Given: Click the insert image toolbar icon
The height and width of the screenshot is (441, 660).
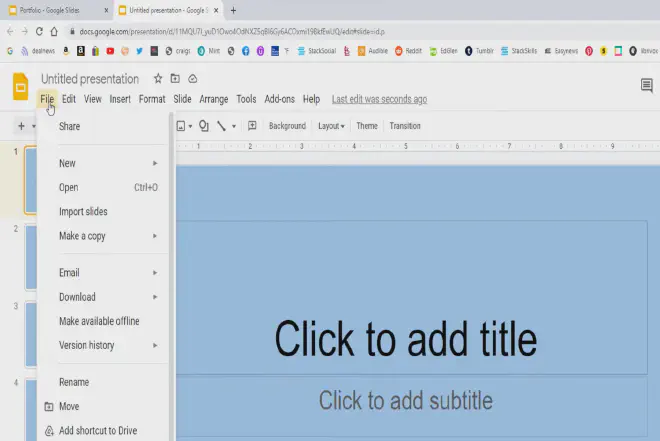Looking at the screenshot, I should pyautogui.click(x=181, y=126).
